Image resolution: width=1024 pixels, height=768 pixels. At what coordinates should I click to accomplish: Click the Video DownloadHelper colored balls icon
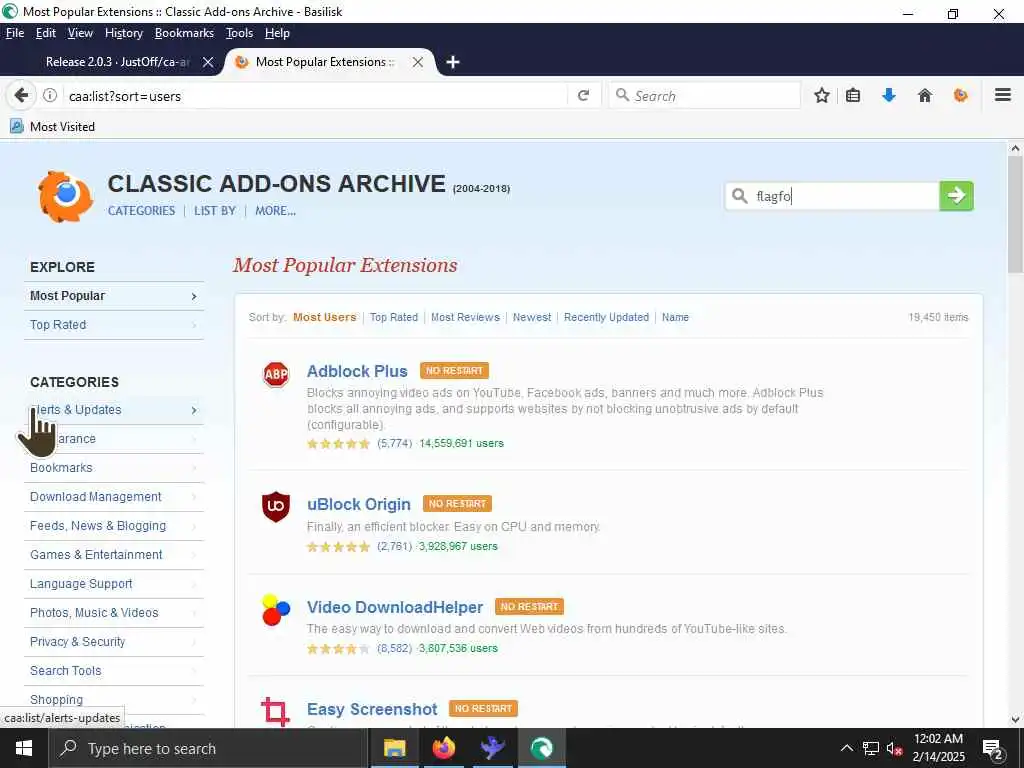point(276,609)
